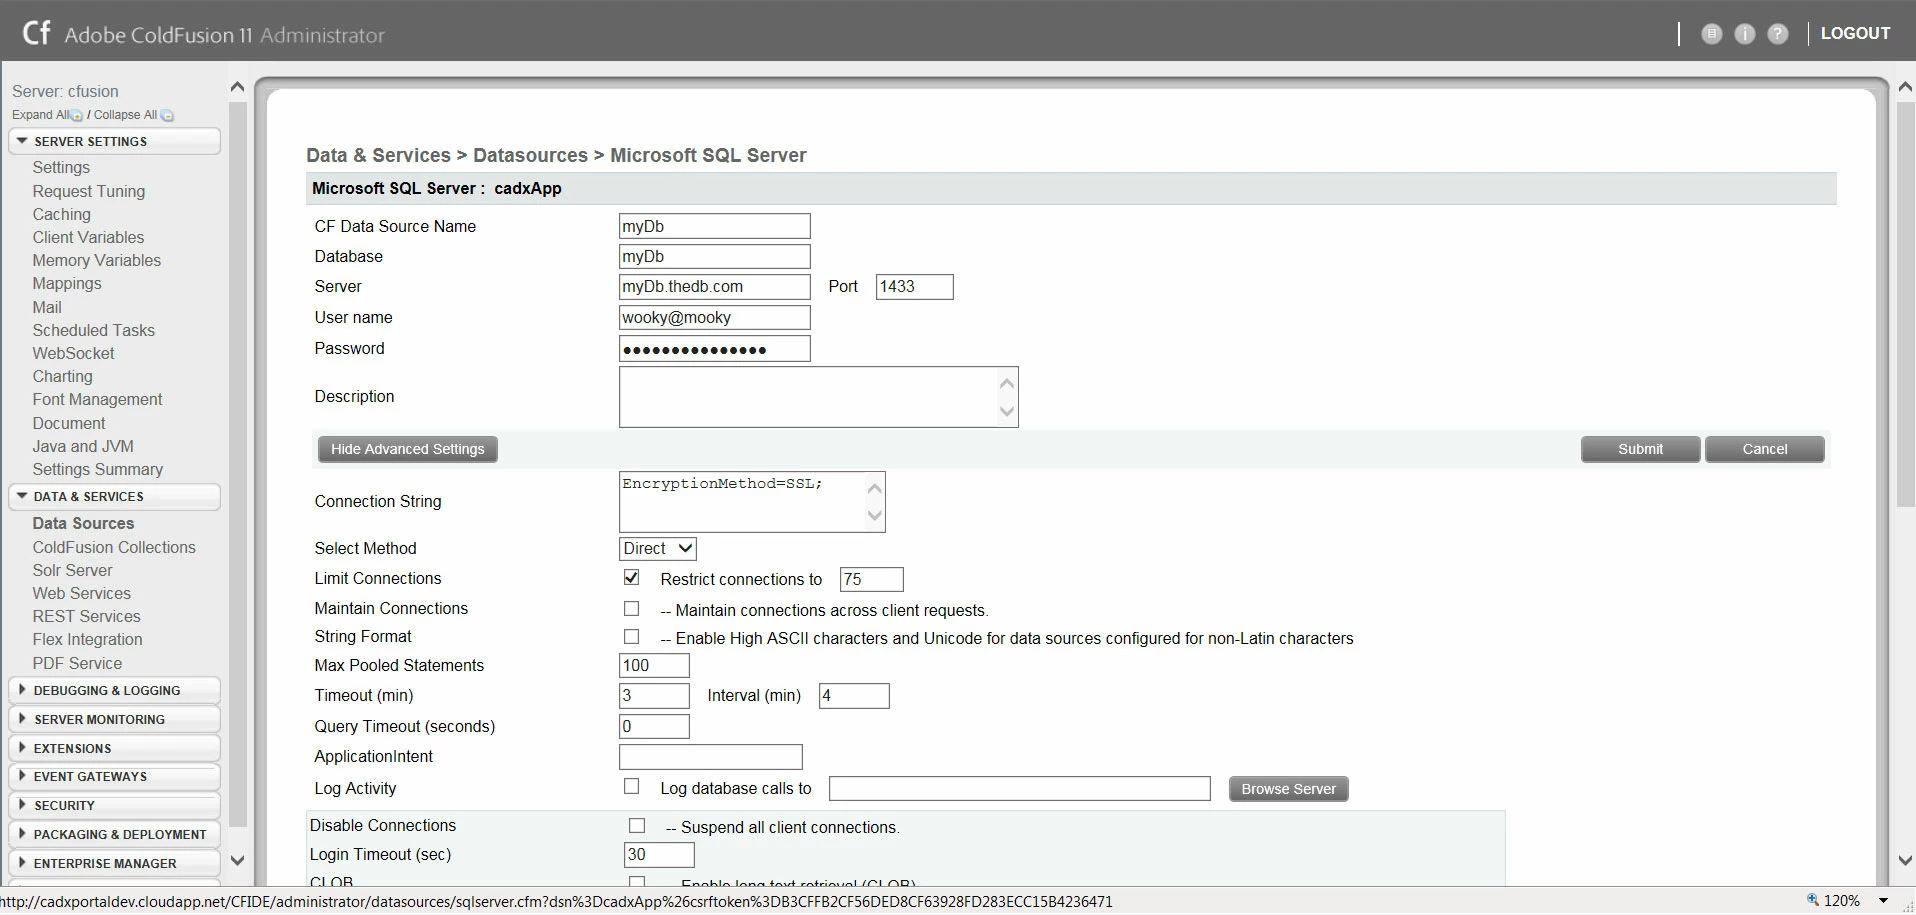
Task: Click the LOGOUT link
Action: (x=1855, y=33)
